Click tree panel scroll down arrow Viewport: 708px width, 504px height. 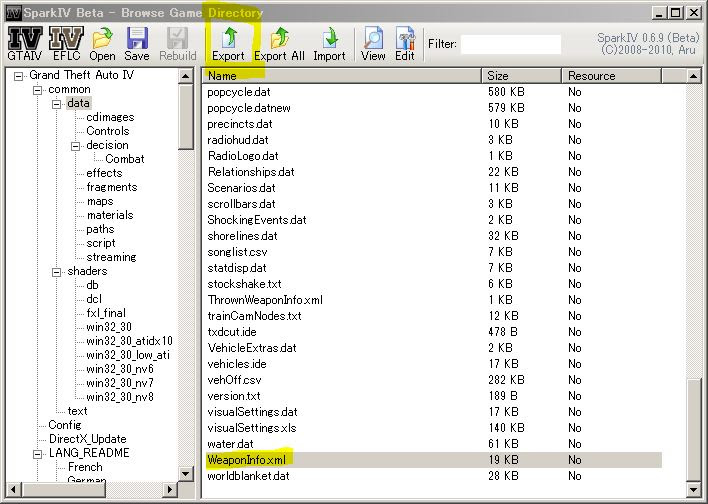pyautogui.click(x=186, y=474)
